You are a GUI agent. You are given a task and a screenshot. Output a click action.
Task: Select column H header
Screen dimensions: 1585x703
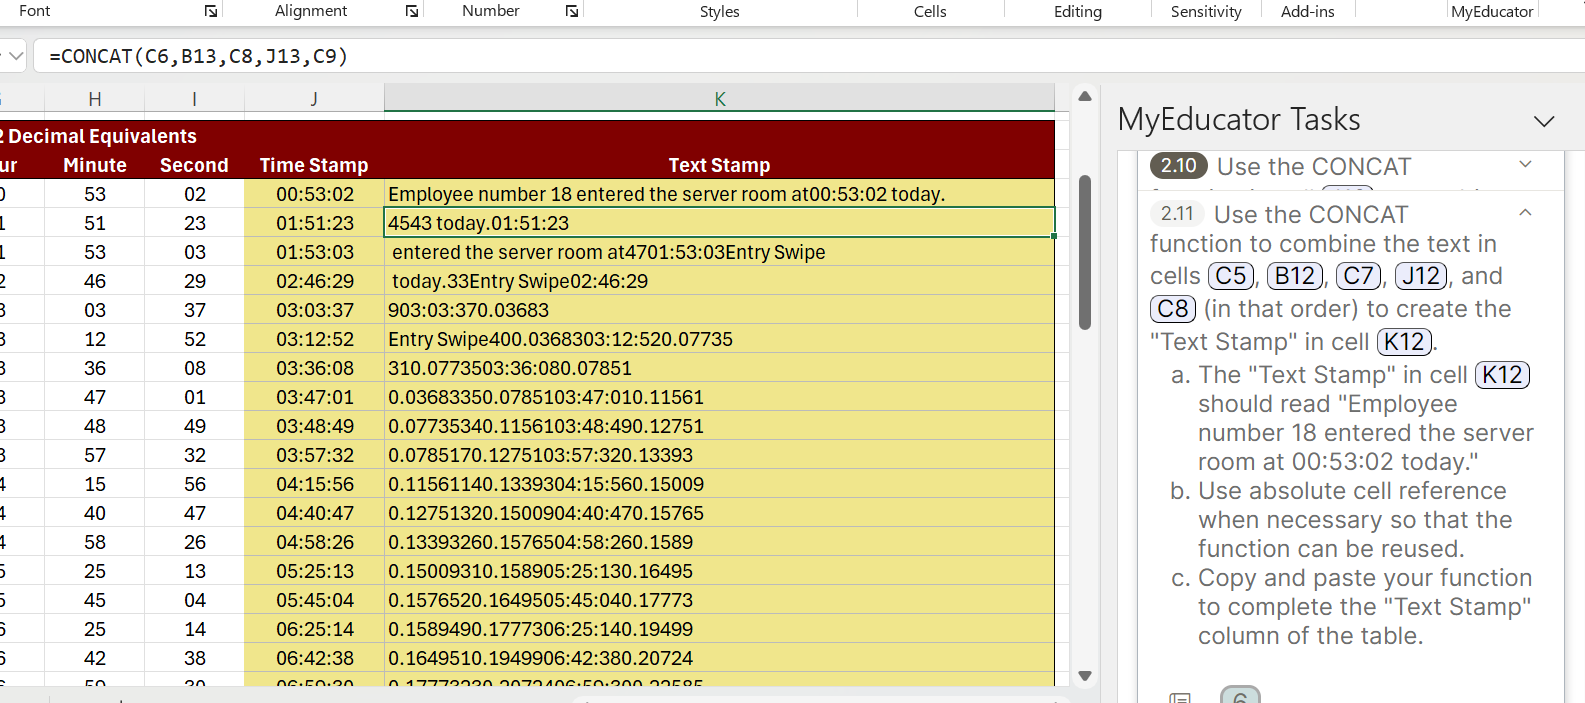pyautogui.click(x=95, y=99)
